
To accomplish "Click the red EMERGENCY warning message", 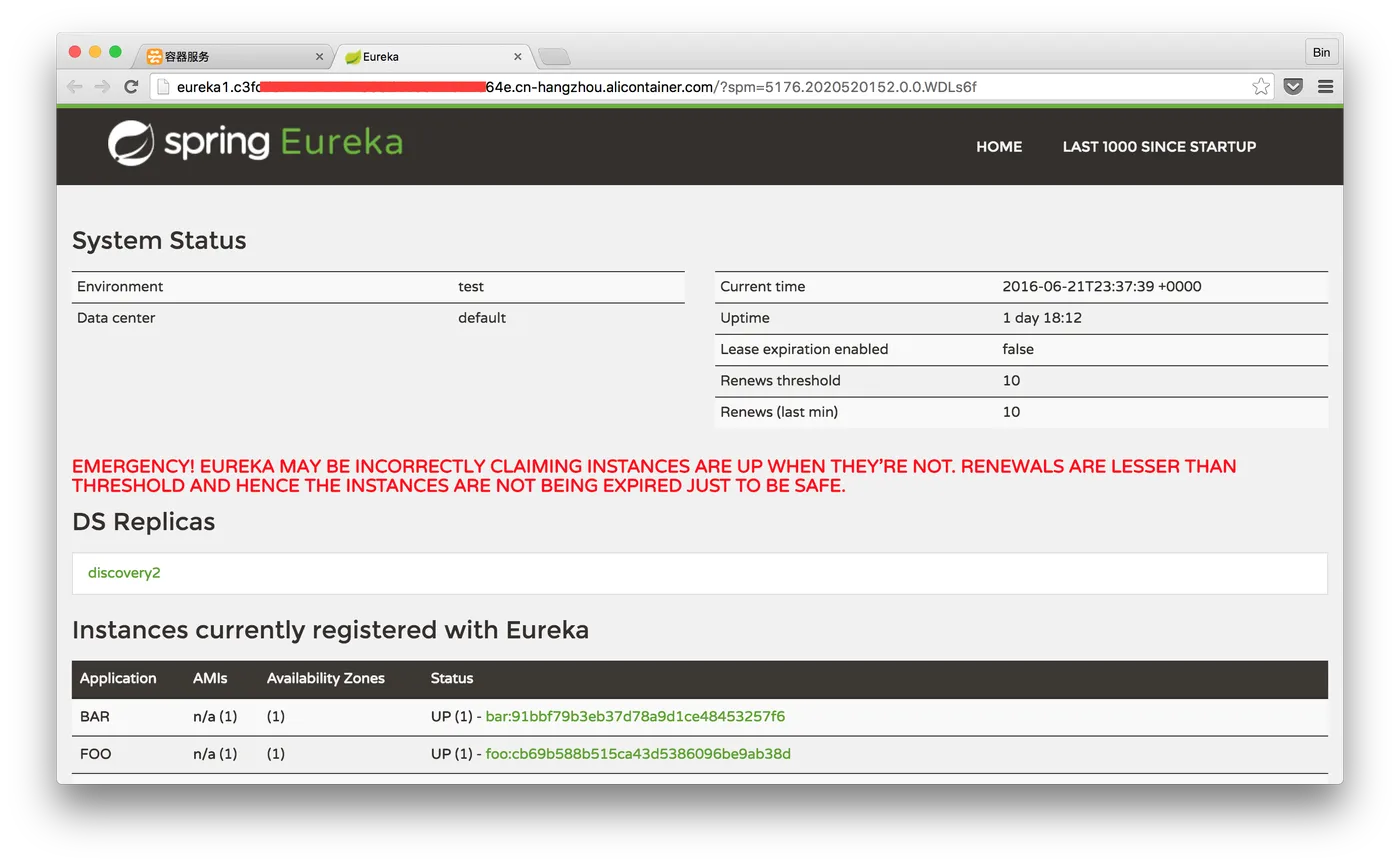I will (654, 476).
